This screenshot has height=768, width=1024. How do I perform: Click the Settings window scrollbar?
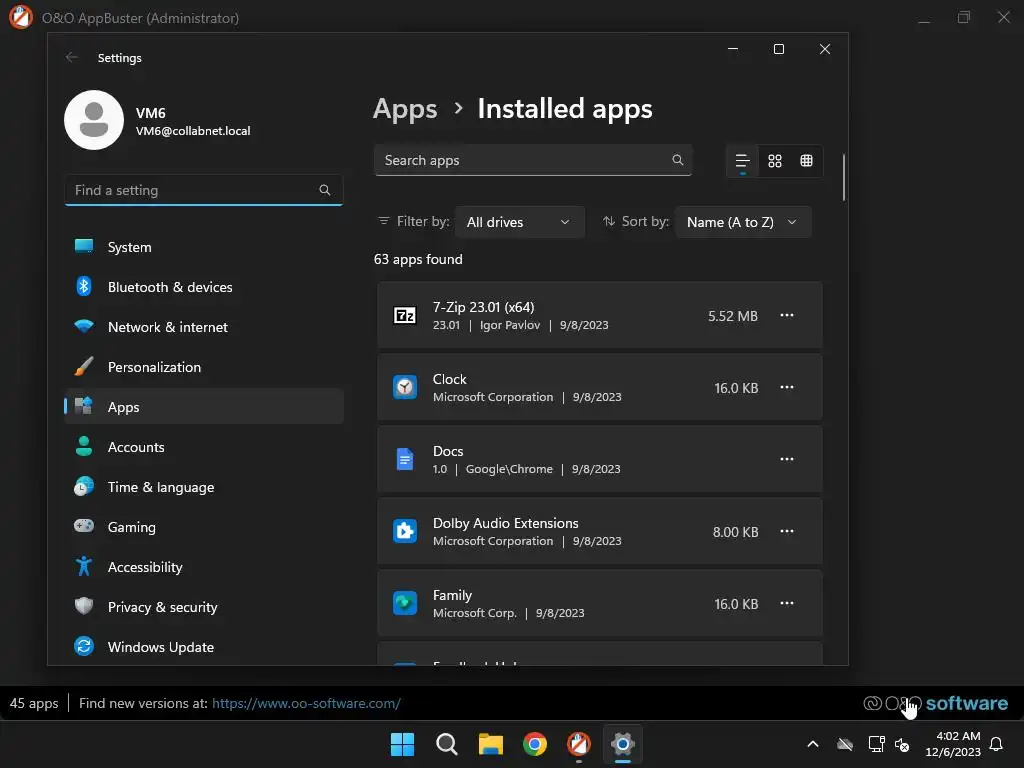tap(844, 177)
